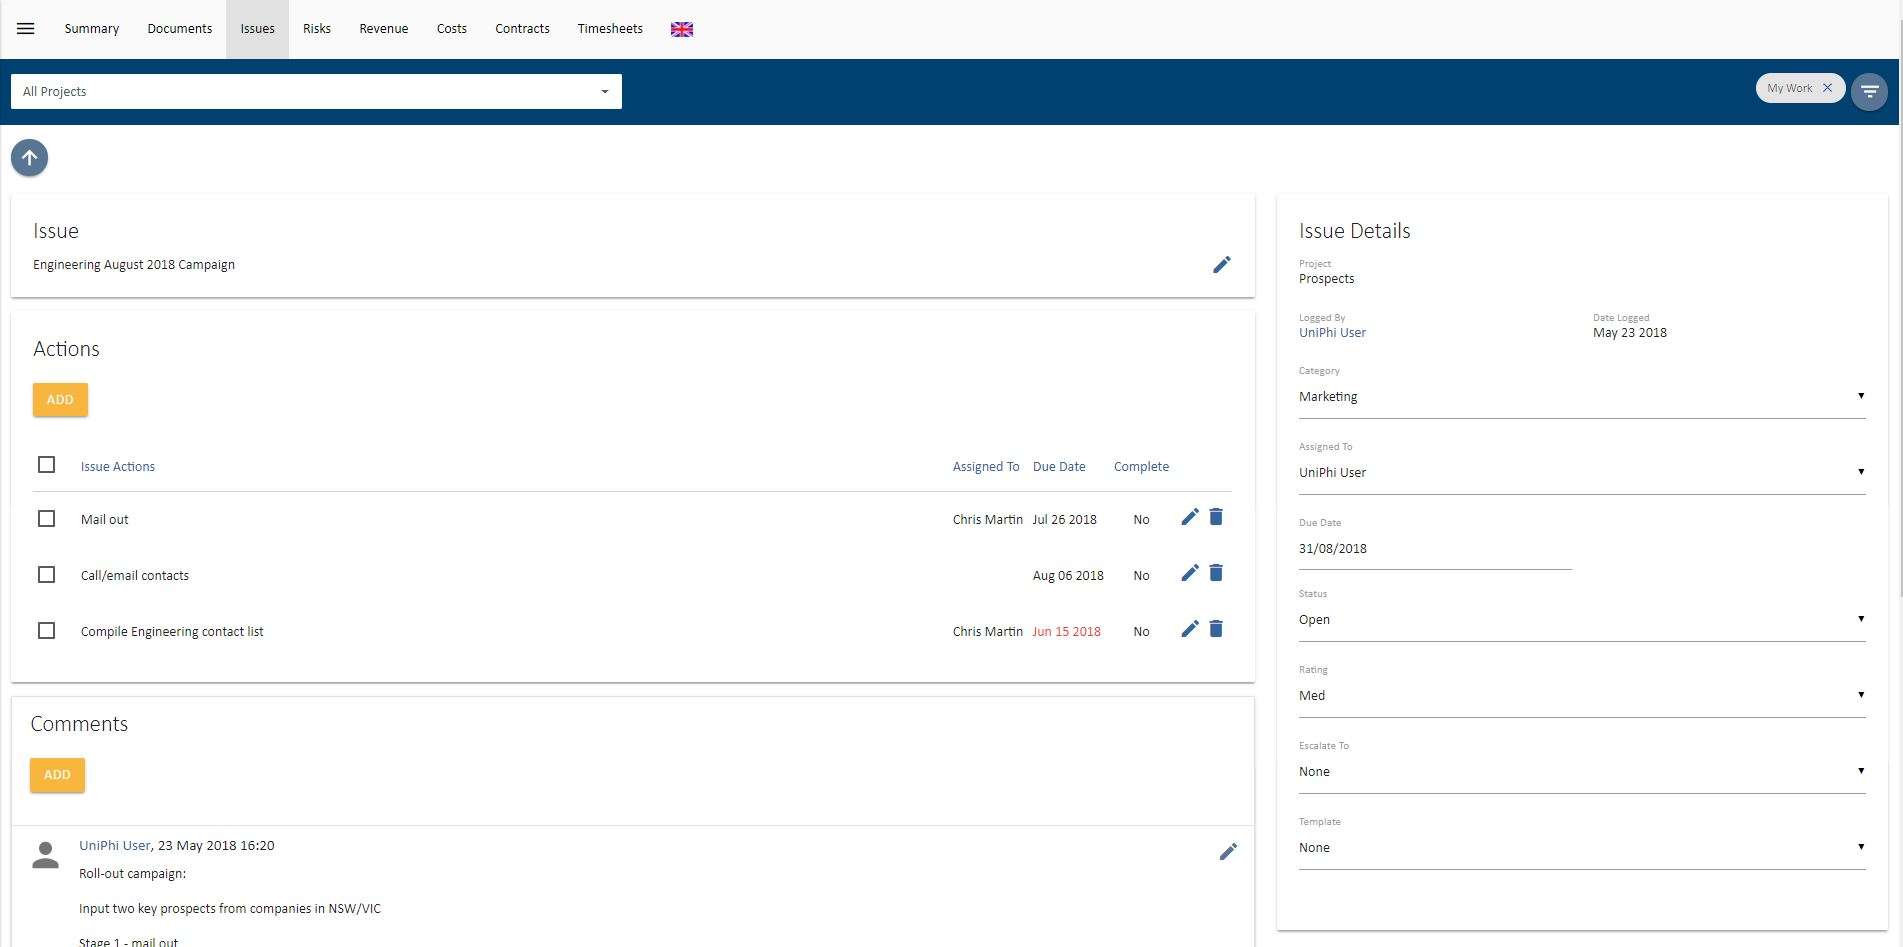Switch to the Risks tab
The image size is (1903, 947).
317,29
